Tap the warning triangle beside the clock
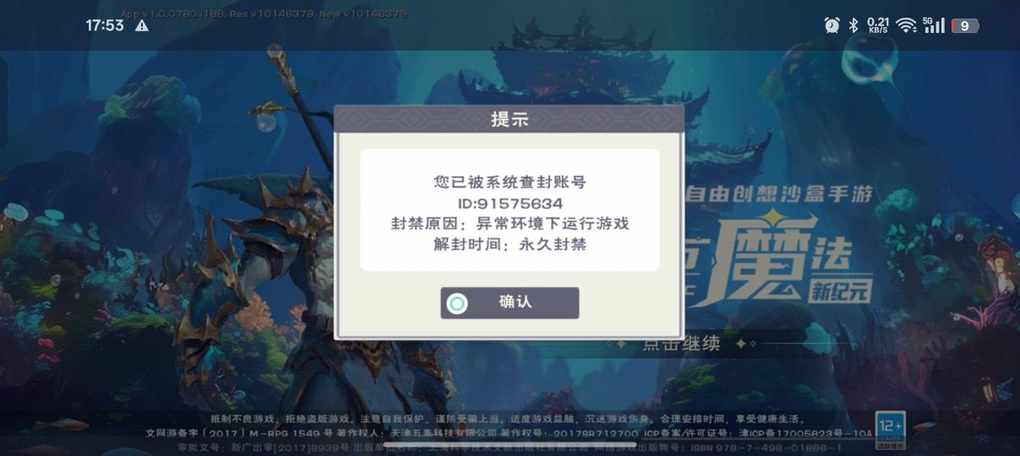Image resolution: width=1020 pixels, height=456 pixels. coord(142,25)
